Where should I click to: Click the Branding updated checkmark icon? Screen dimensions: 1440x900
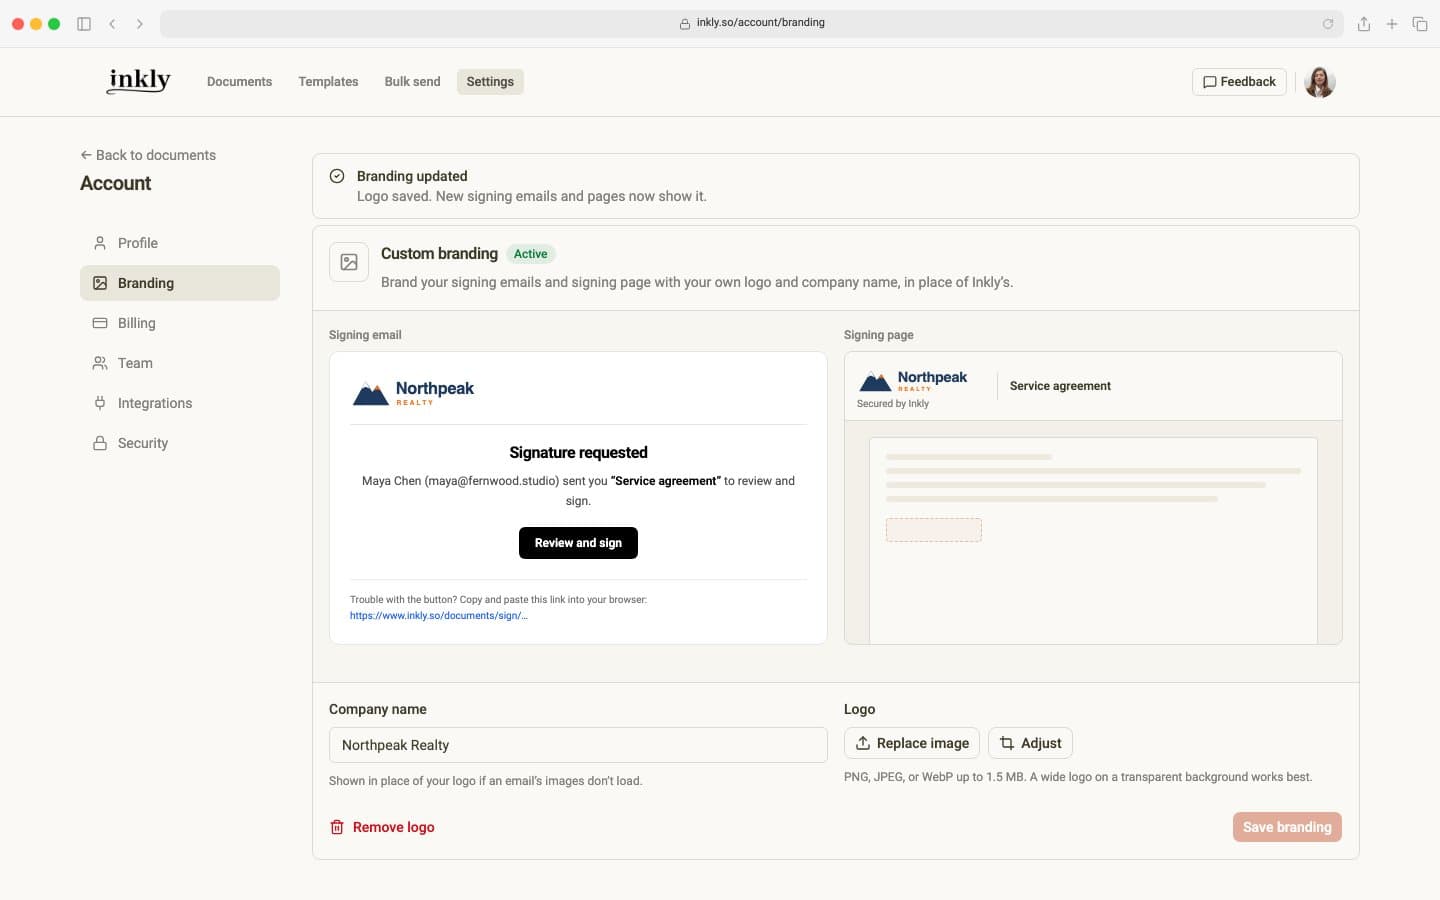click(337, 176)
